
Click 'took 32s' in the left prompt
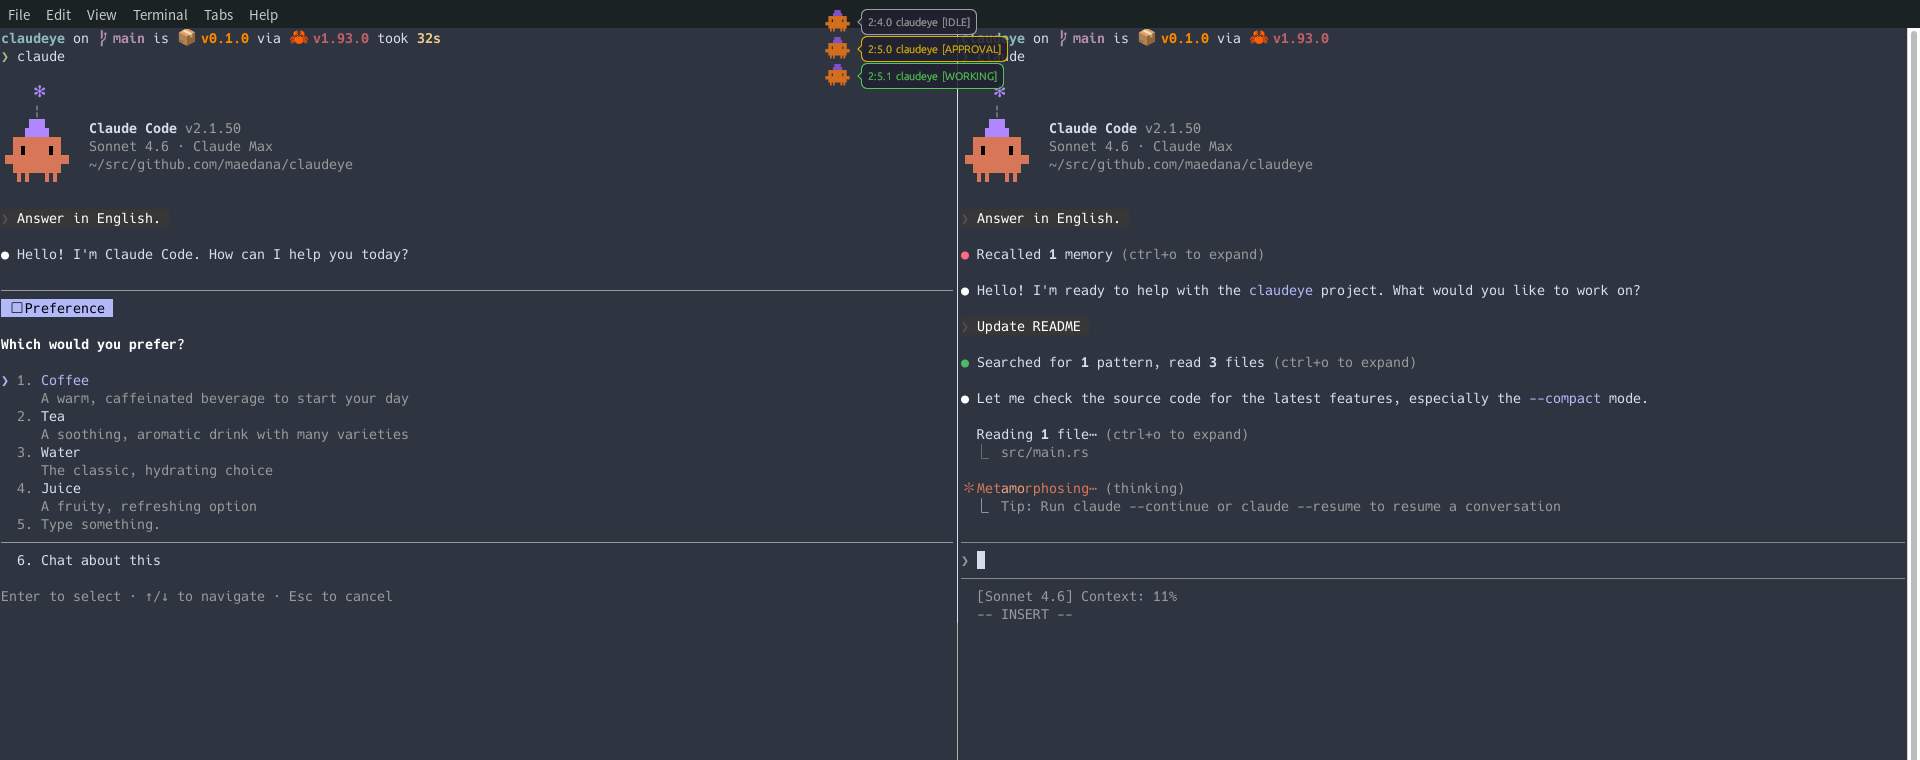(x=408, y=38)
